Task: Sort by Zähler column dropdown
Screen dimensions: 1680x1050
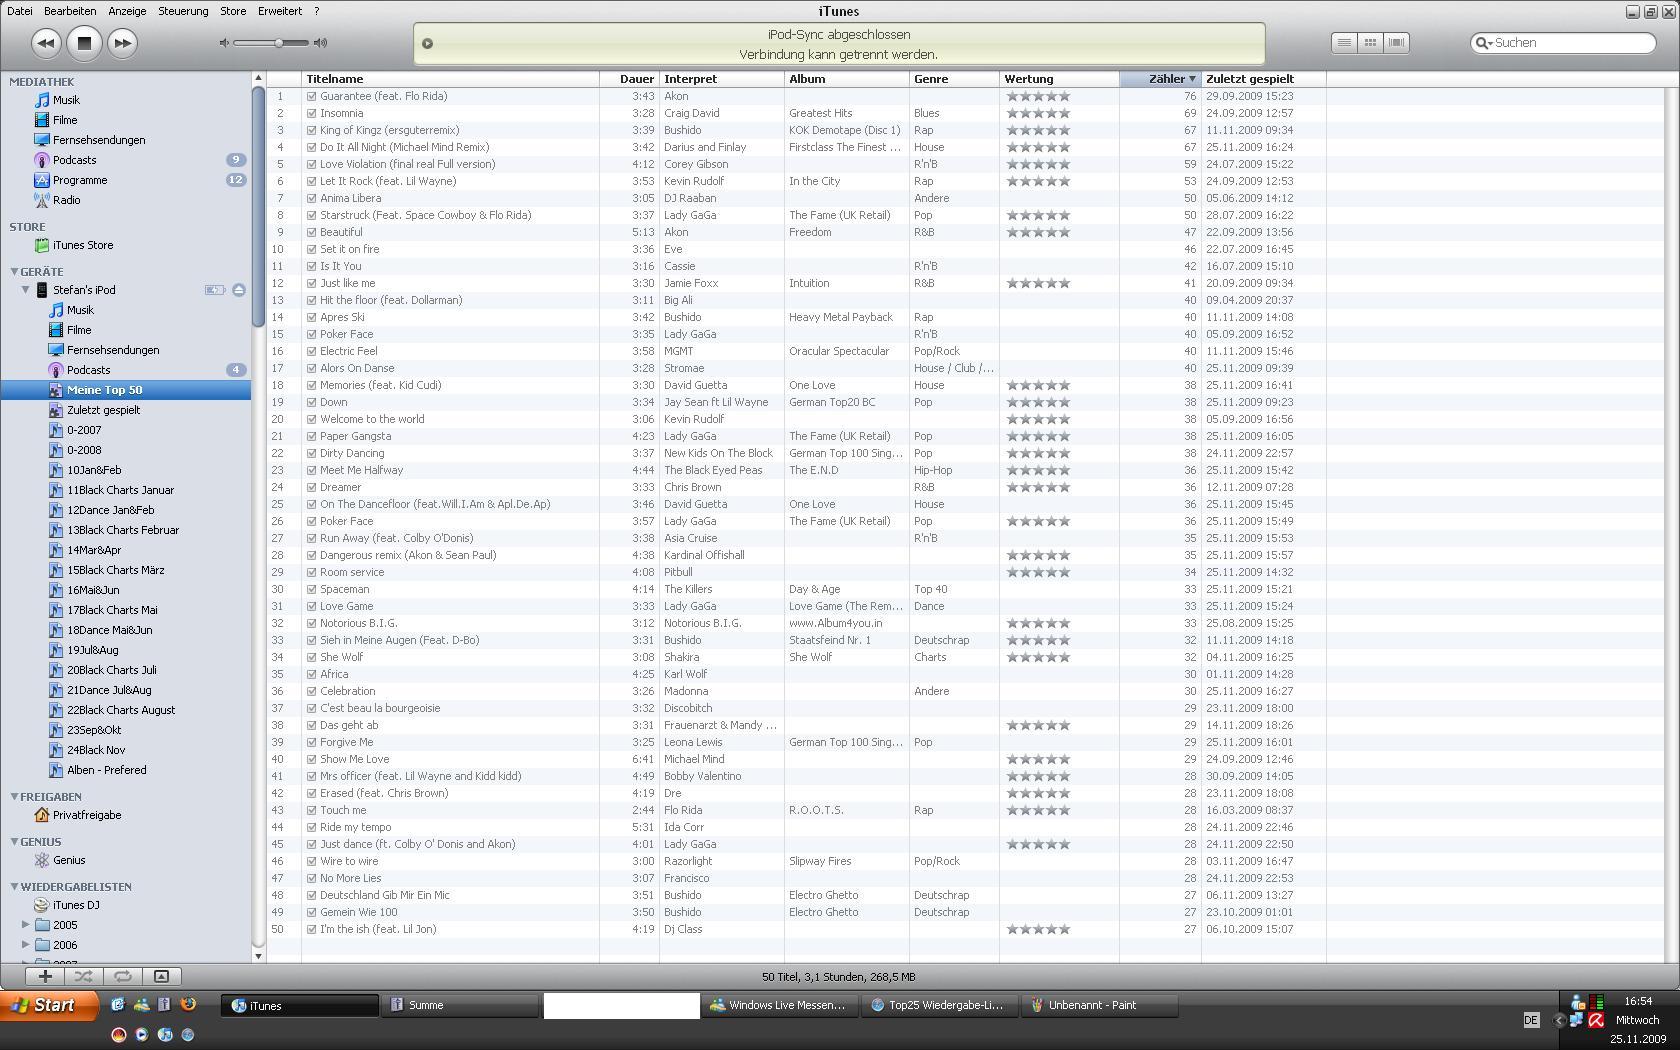Action: (x=1160, y=79)
